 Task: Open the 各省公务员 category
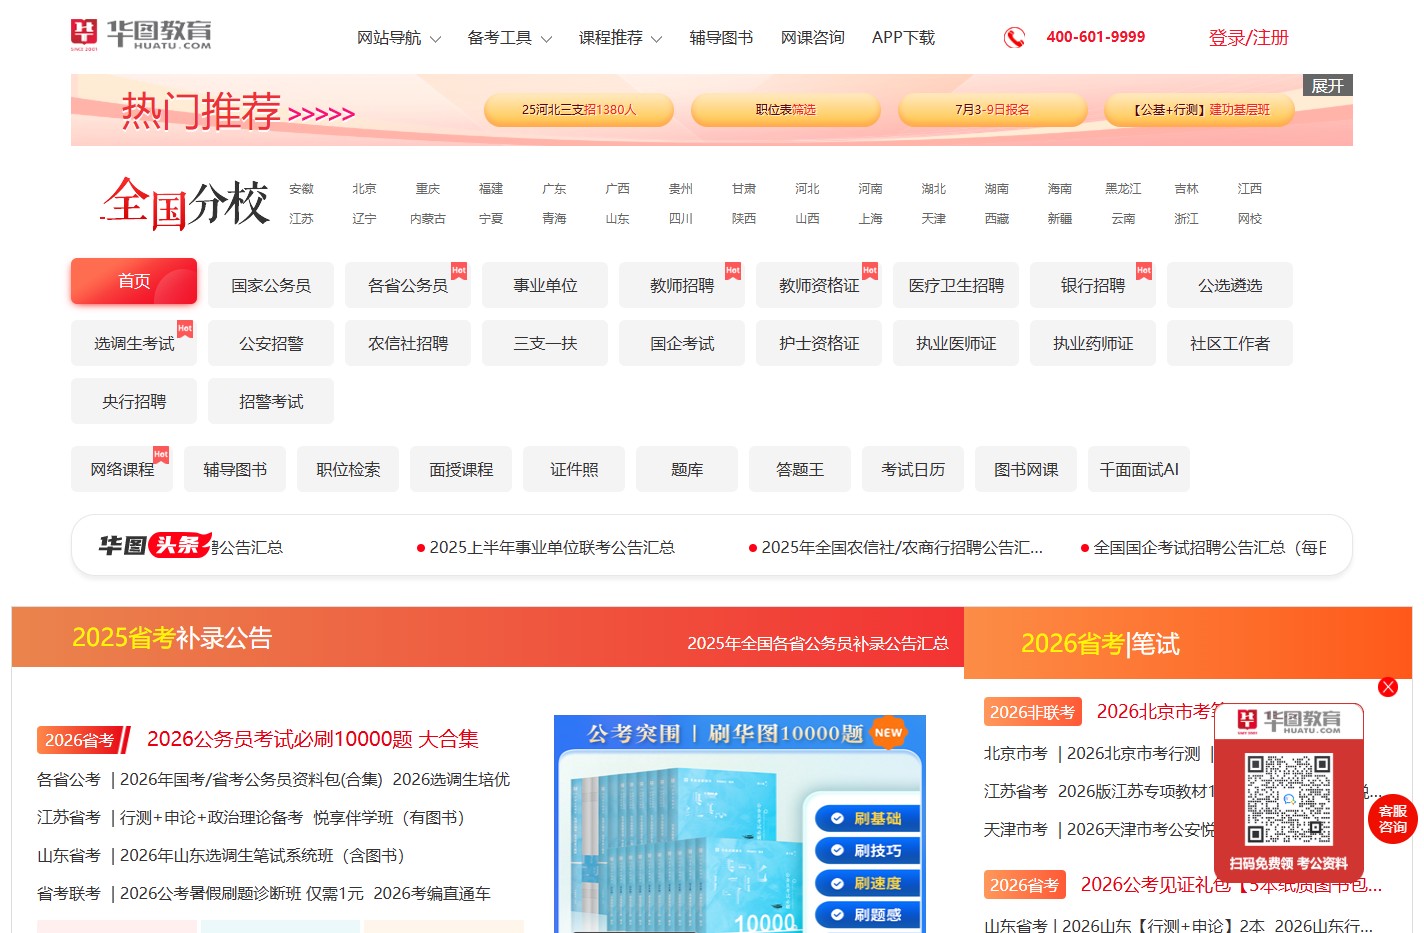[x=408, y=286]
